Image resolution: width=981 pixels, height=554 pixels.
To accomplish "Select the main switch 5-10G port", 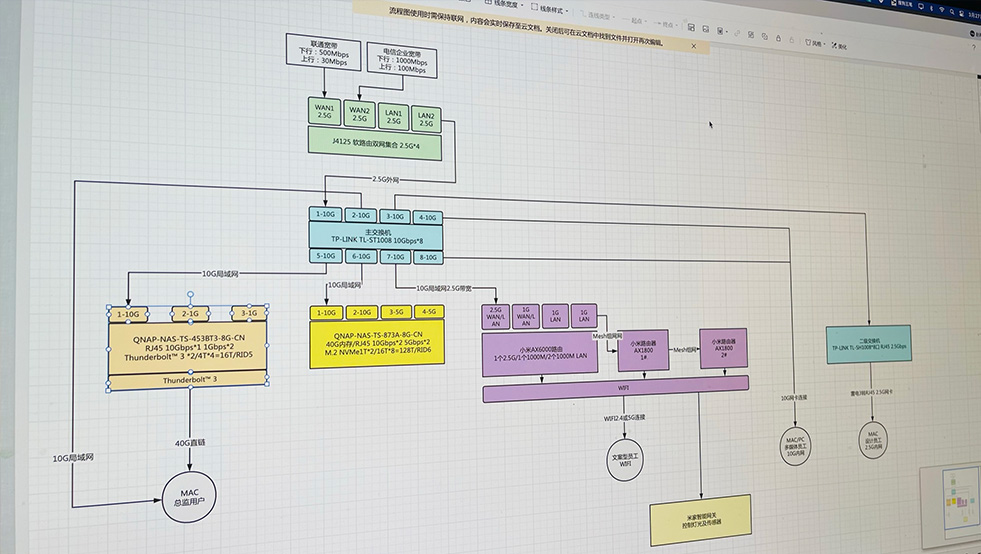I will 325,256.
